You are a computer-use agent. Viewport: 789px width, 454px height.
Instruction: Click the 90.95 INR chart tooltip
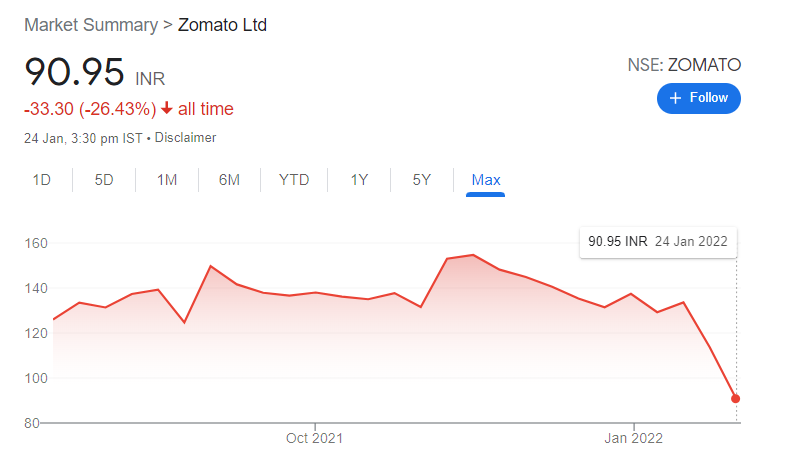(658, 242)
